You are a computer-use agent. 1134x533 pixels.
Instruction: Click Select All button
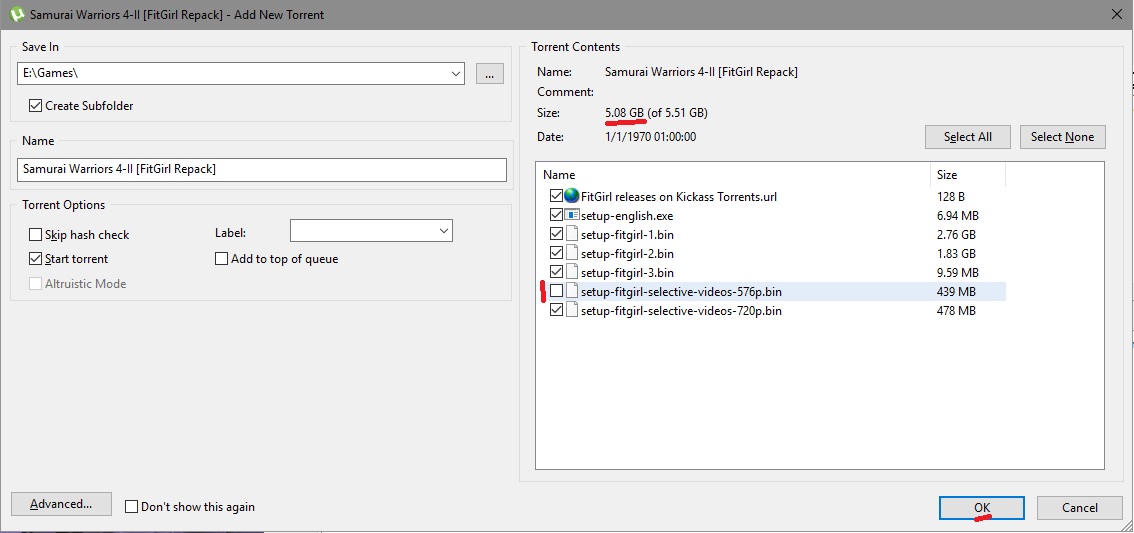click(x=967, y=137)
